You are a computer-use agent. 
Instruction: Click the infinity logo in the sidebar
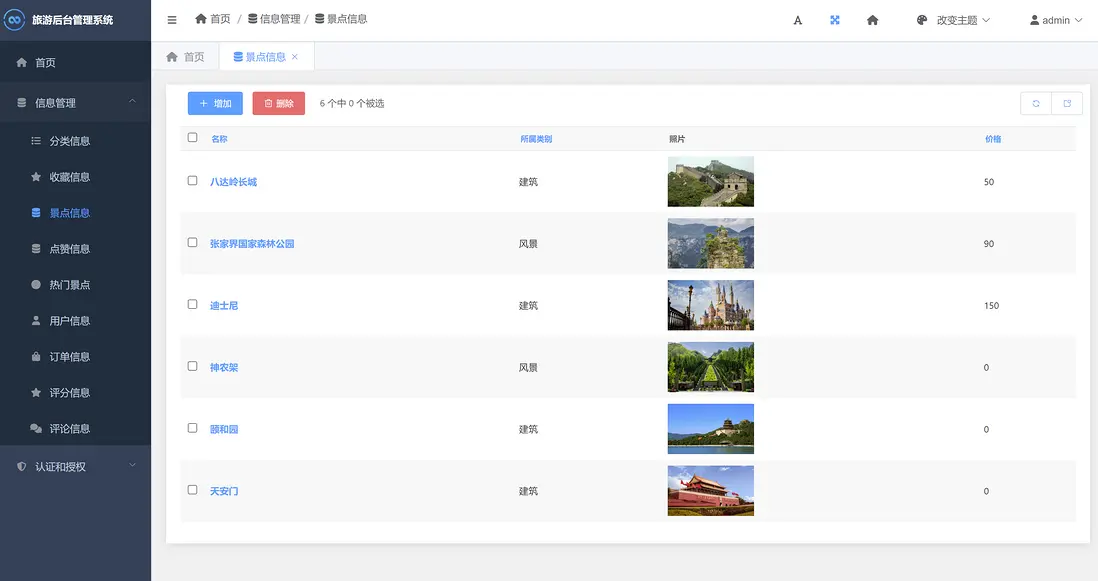click(14, 20)
